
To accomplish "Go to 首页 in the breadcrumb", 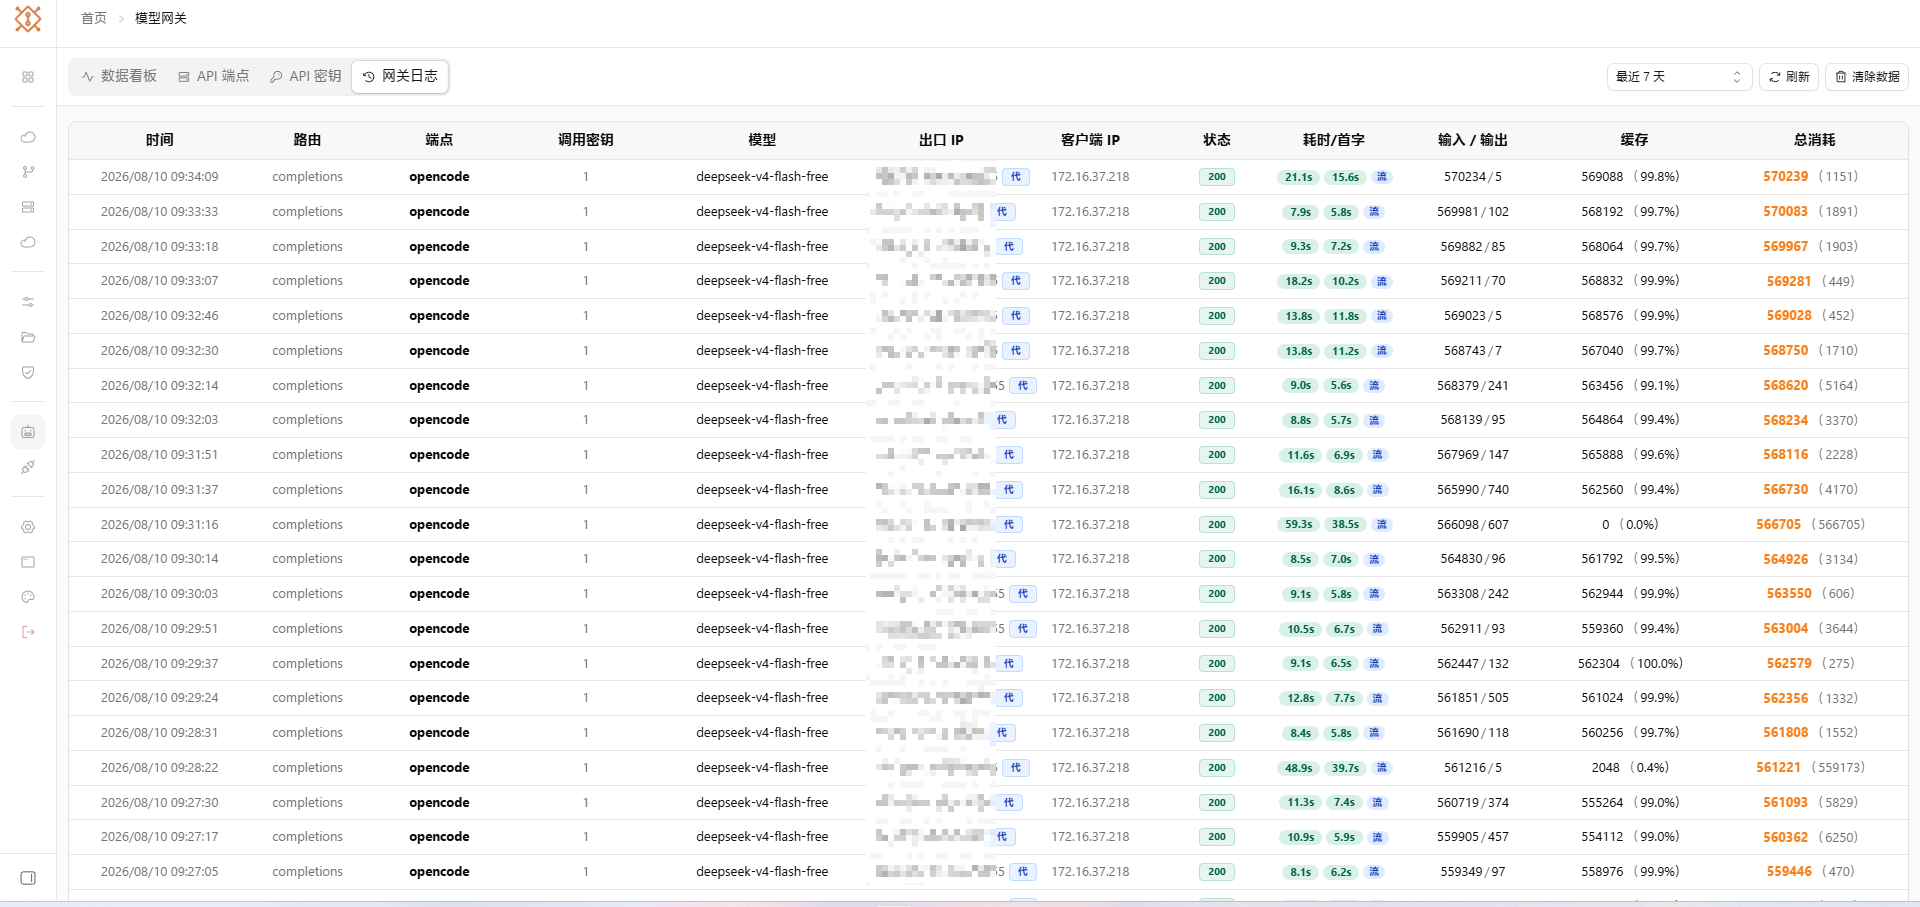I will coord(94,18).
